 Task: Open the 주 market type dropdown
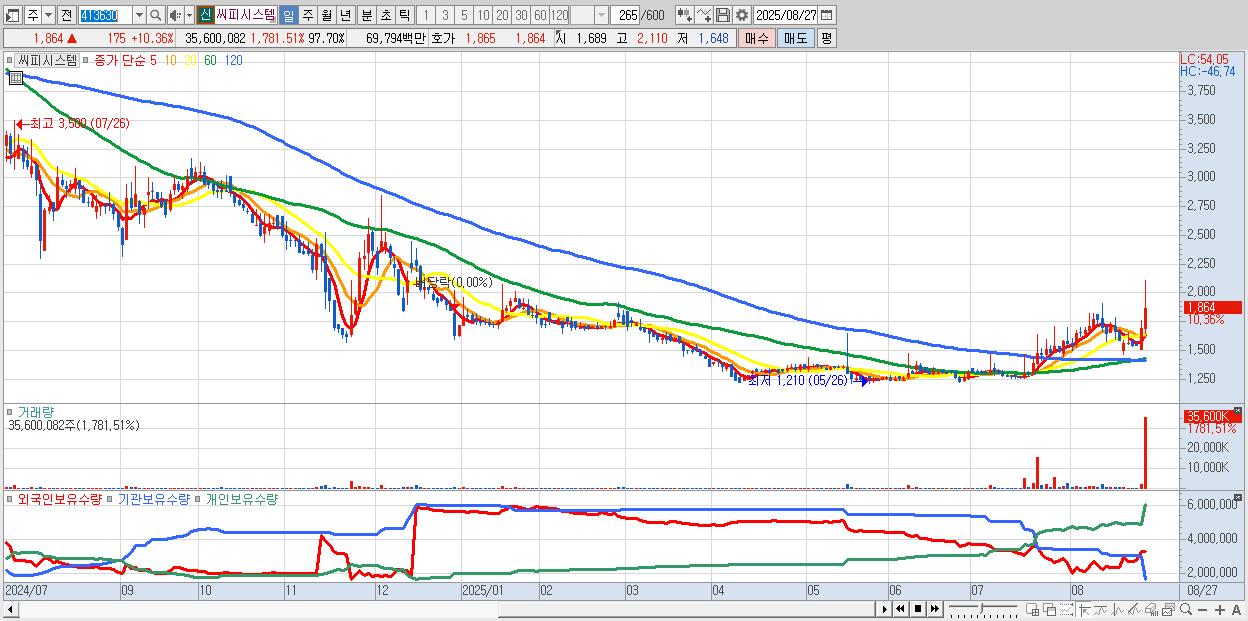tap(47, 15)
